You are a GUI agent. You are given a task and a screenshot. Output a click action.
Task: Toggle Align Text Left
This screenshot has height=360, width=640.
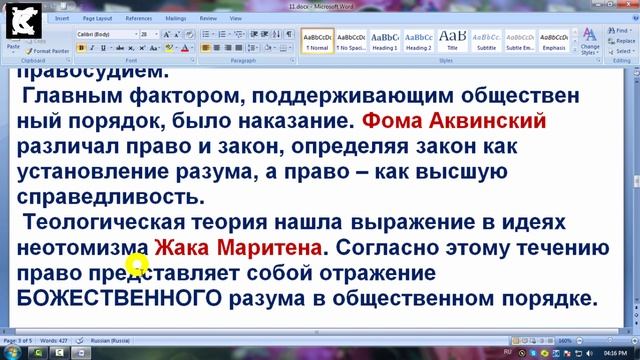pos(206,48)
